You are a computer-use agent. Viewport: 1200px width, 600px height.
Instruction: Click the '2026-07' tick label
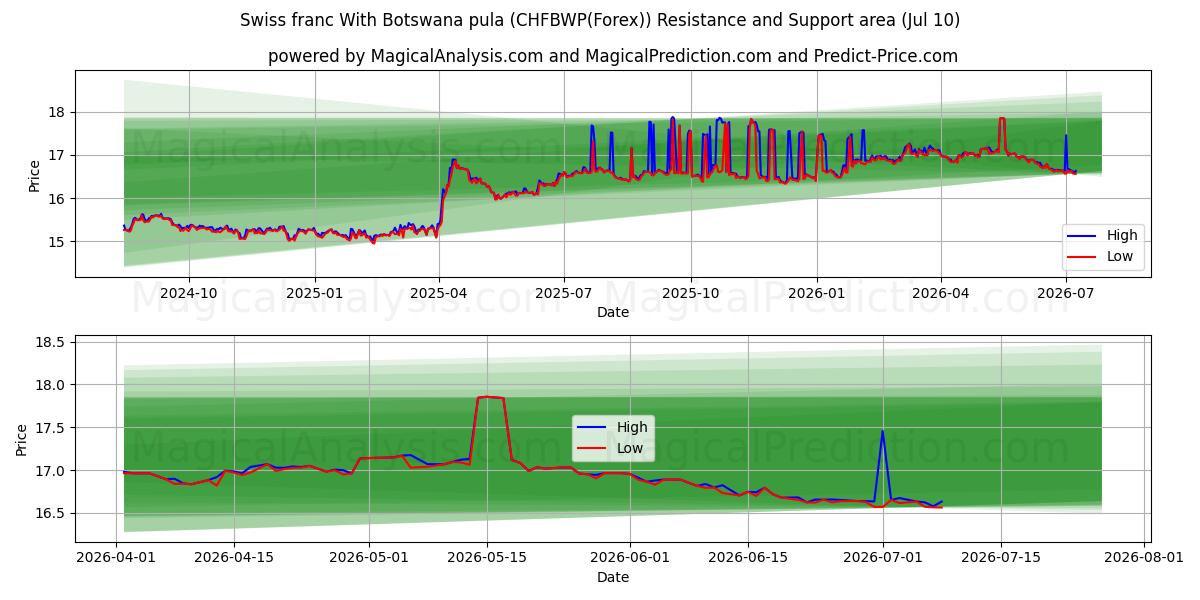[1066, 293]
